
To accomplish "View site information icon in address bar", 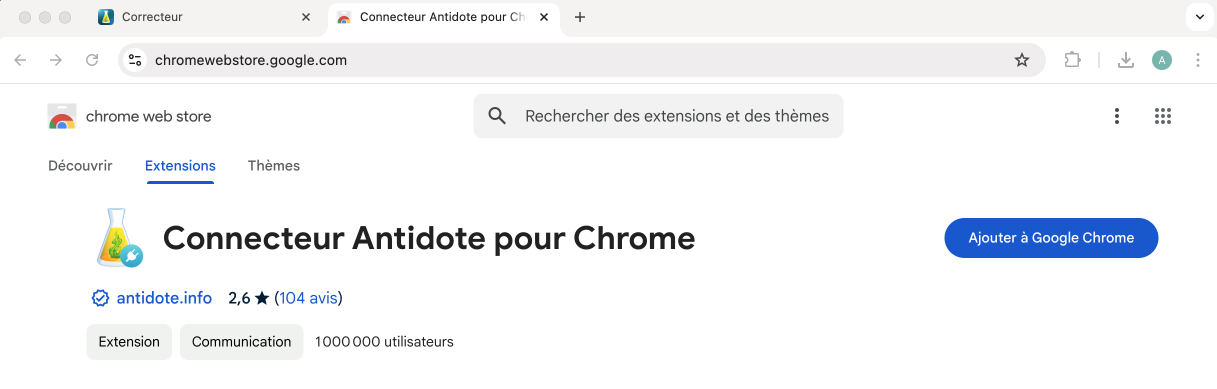I will coord(136,60).
